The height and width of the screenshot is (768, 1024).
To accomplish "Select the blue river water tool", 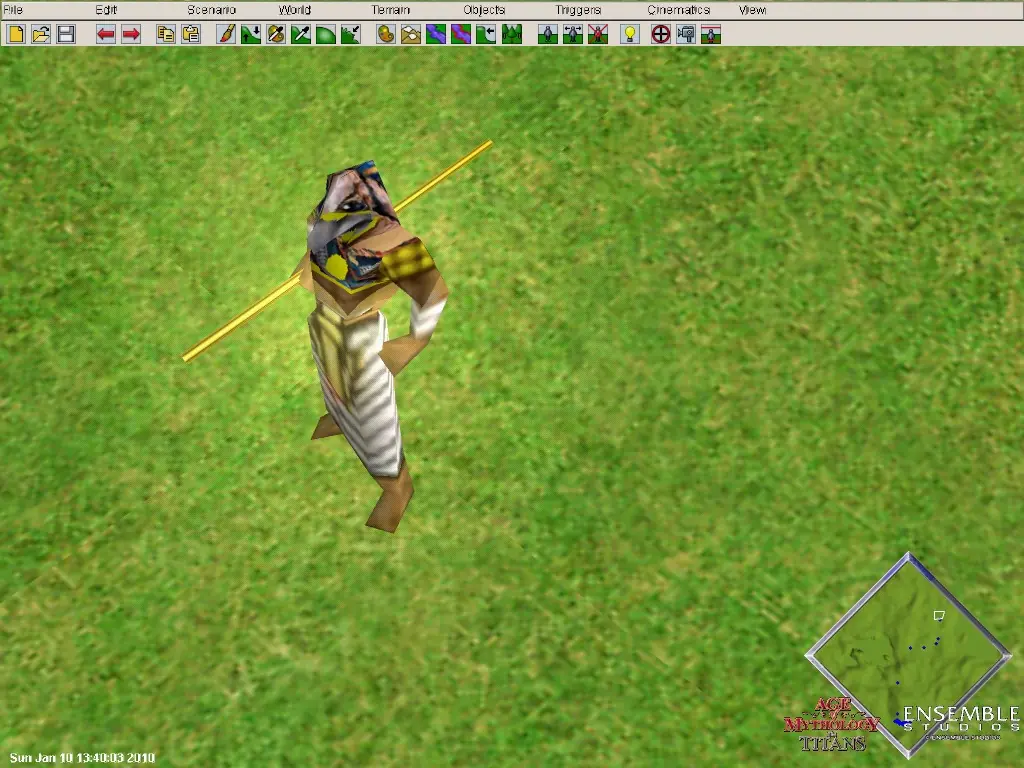I will pyautogui.click(x=436, y=34).
